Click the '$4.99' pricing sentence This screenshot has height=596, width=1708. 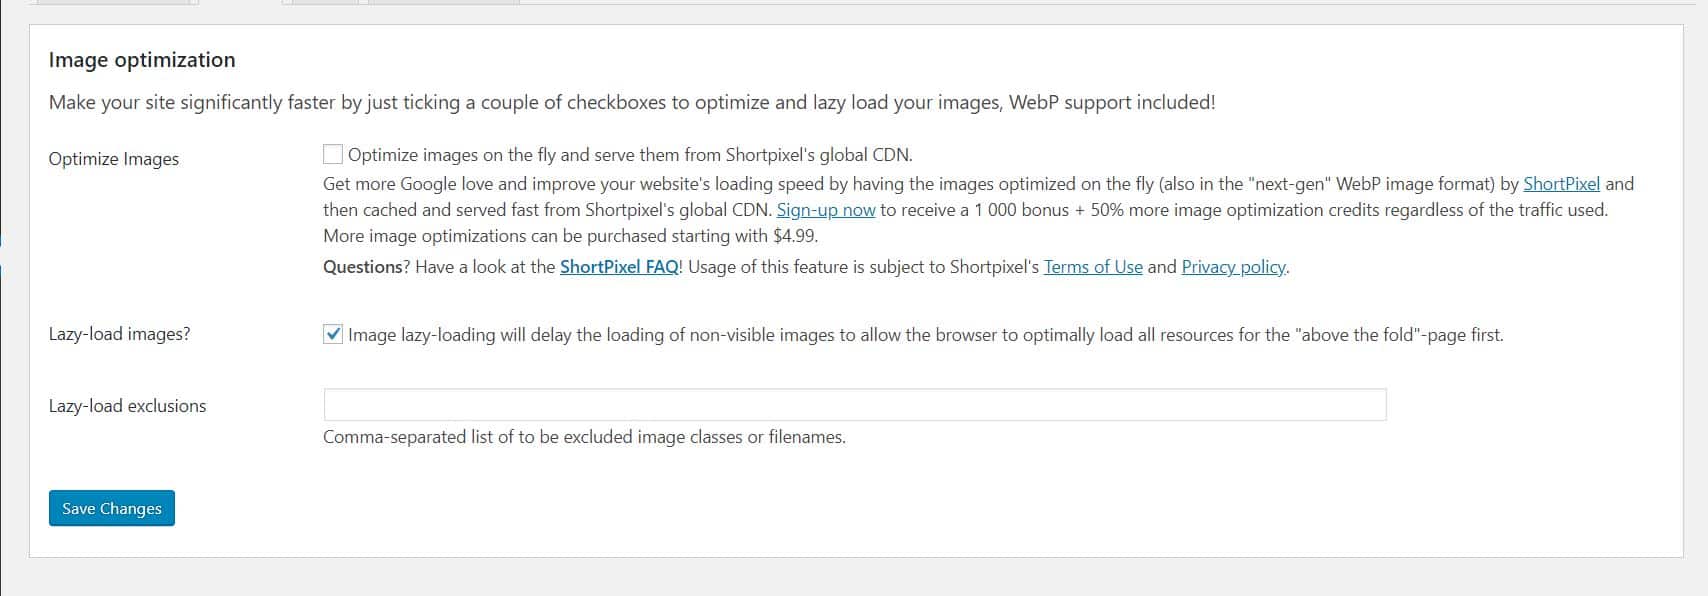click(570, 236)
